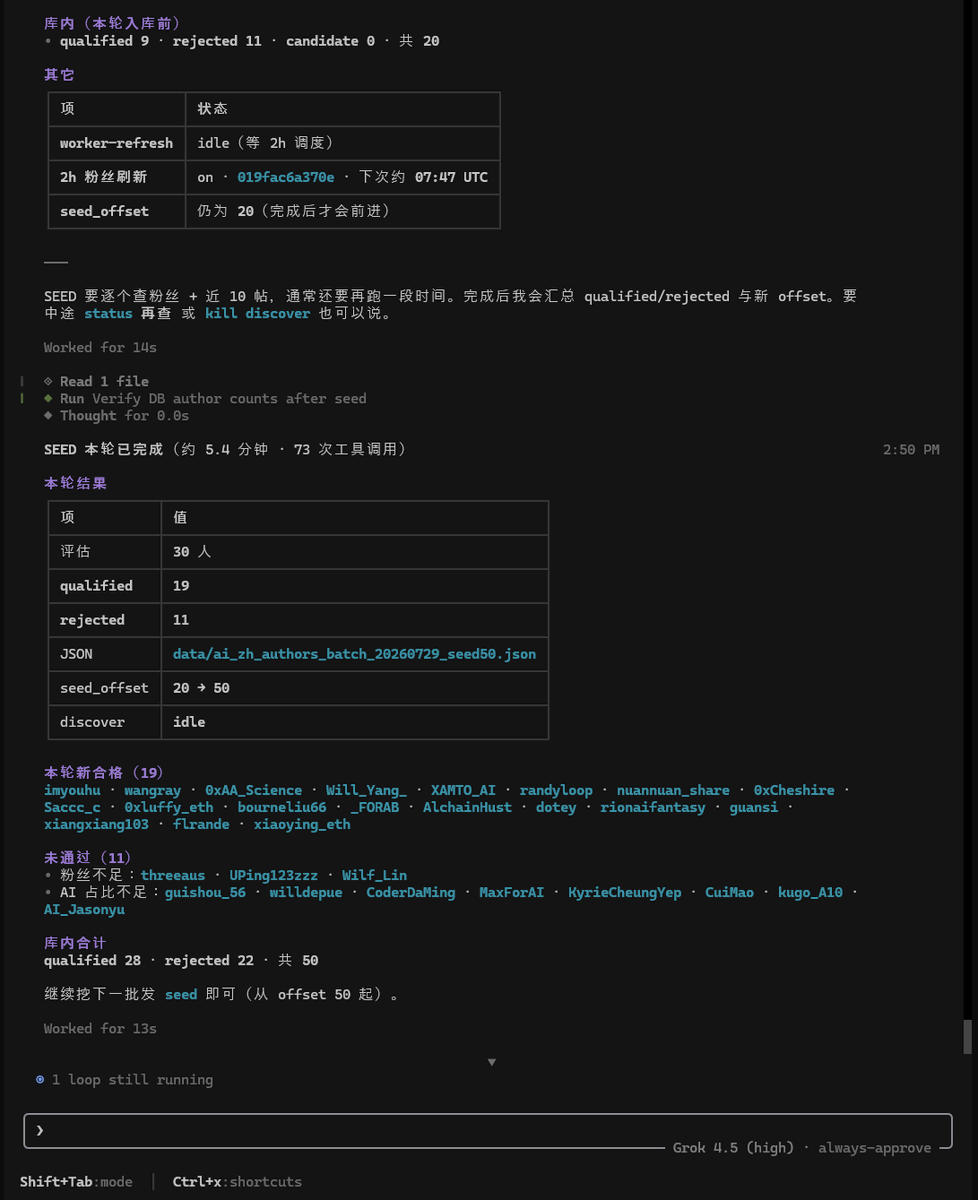
Task: Open author bourneliu66
Action: [x=282, y=807]
